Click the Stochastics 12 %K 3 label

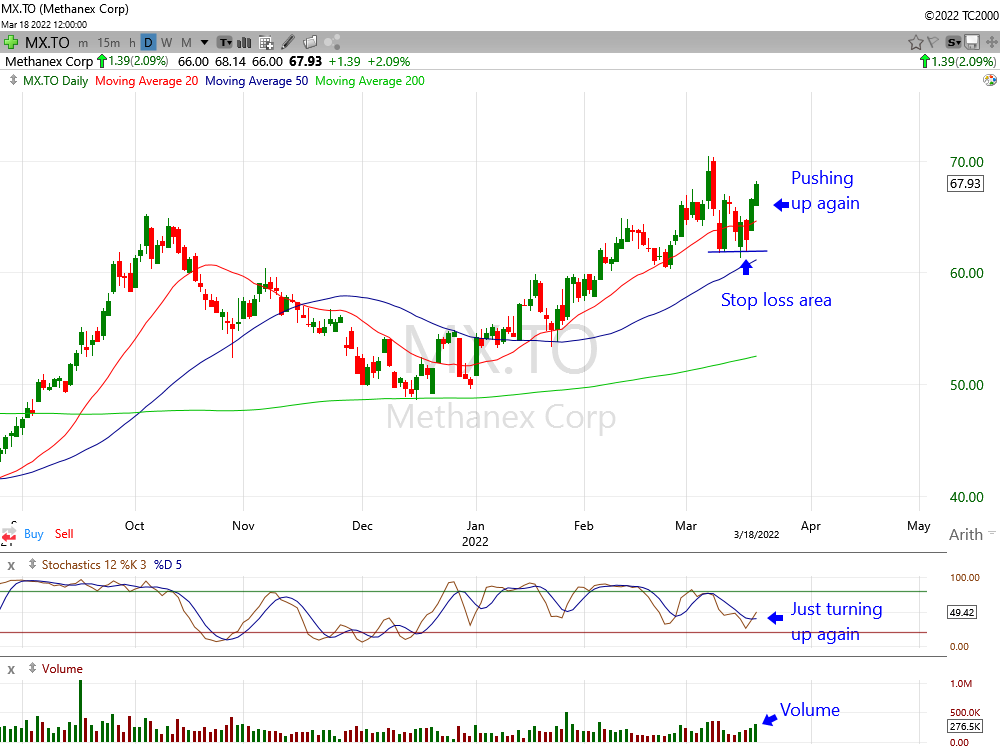pyautogui.click(x=94, y=565)
